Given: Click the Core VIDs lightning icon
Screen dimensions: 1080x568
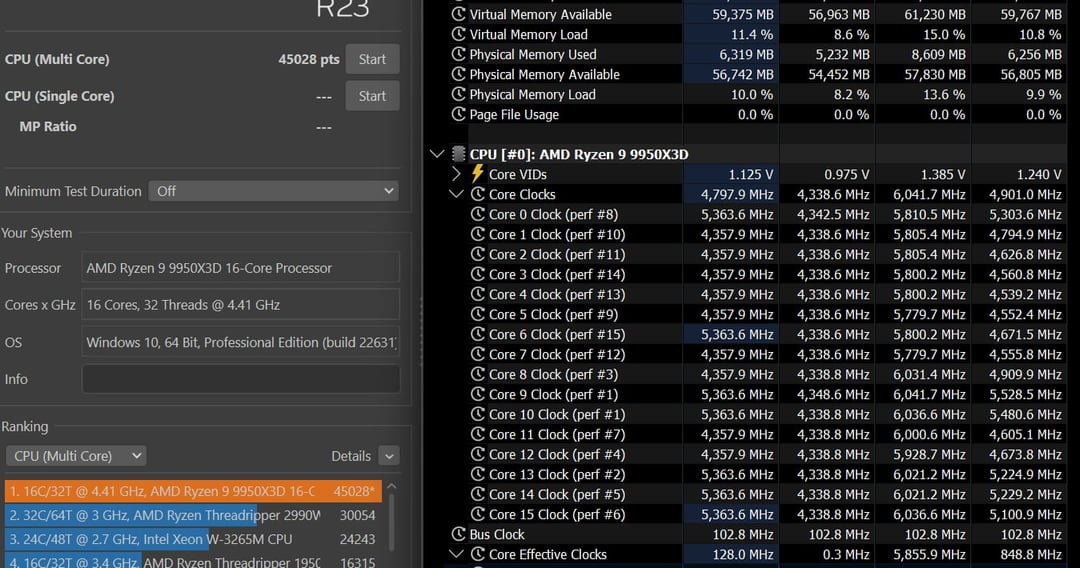Looking at the screenshot, I should [477, 173].
